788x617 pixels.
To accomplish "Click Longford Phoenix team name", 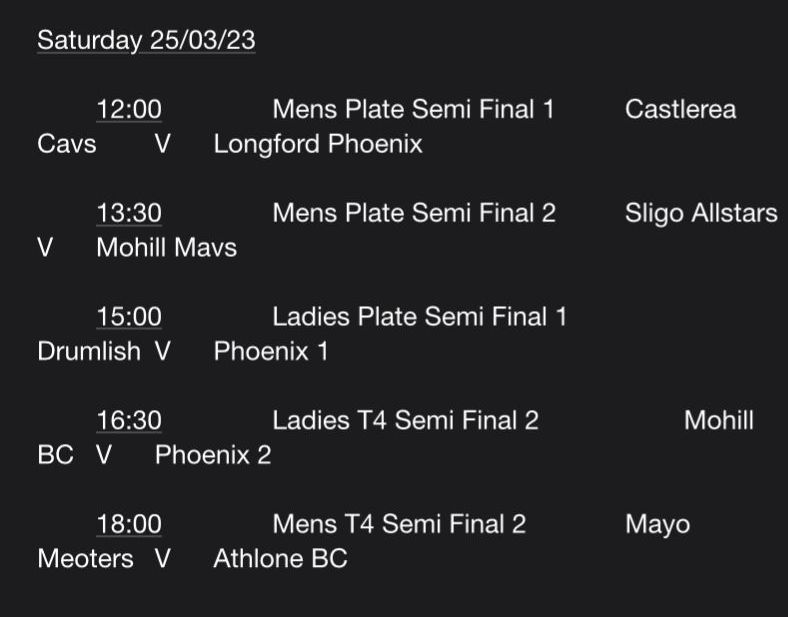I will click(318, 144).
